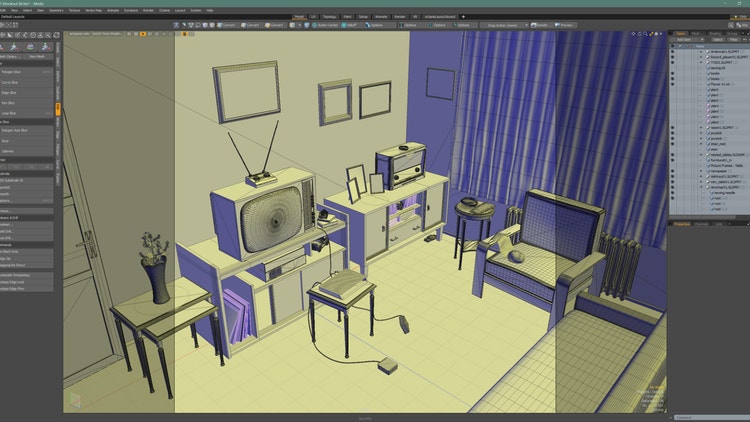Expand the nested_tables tree item

701,155
